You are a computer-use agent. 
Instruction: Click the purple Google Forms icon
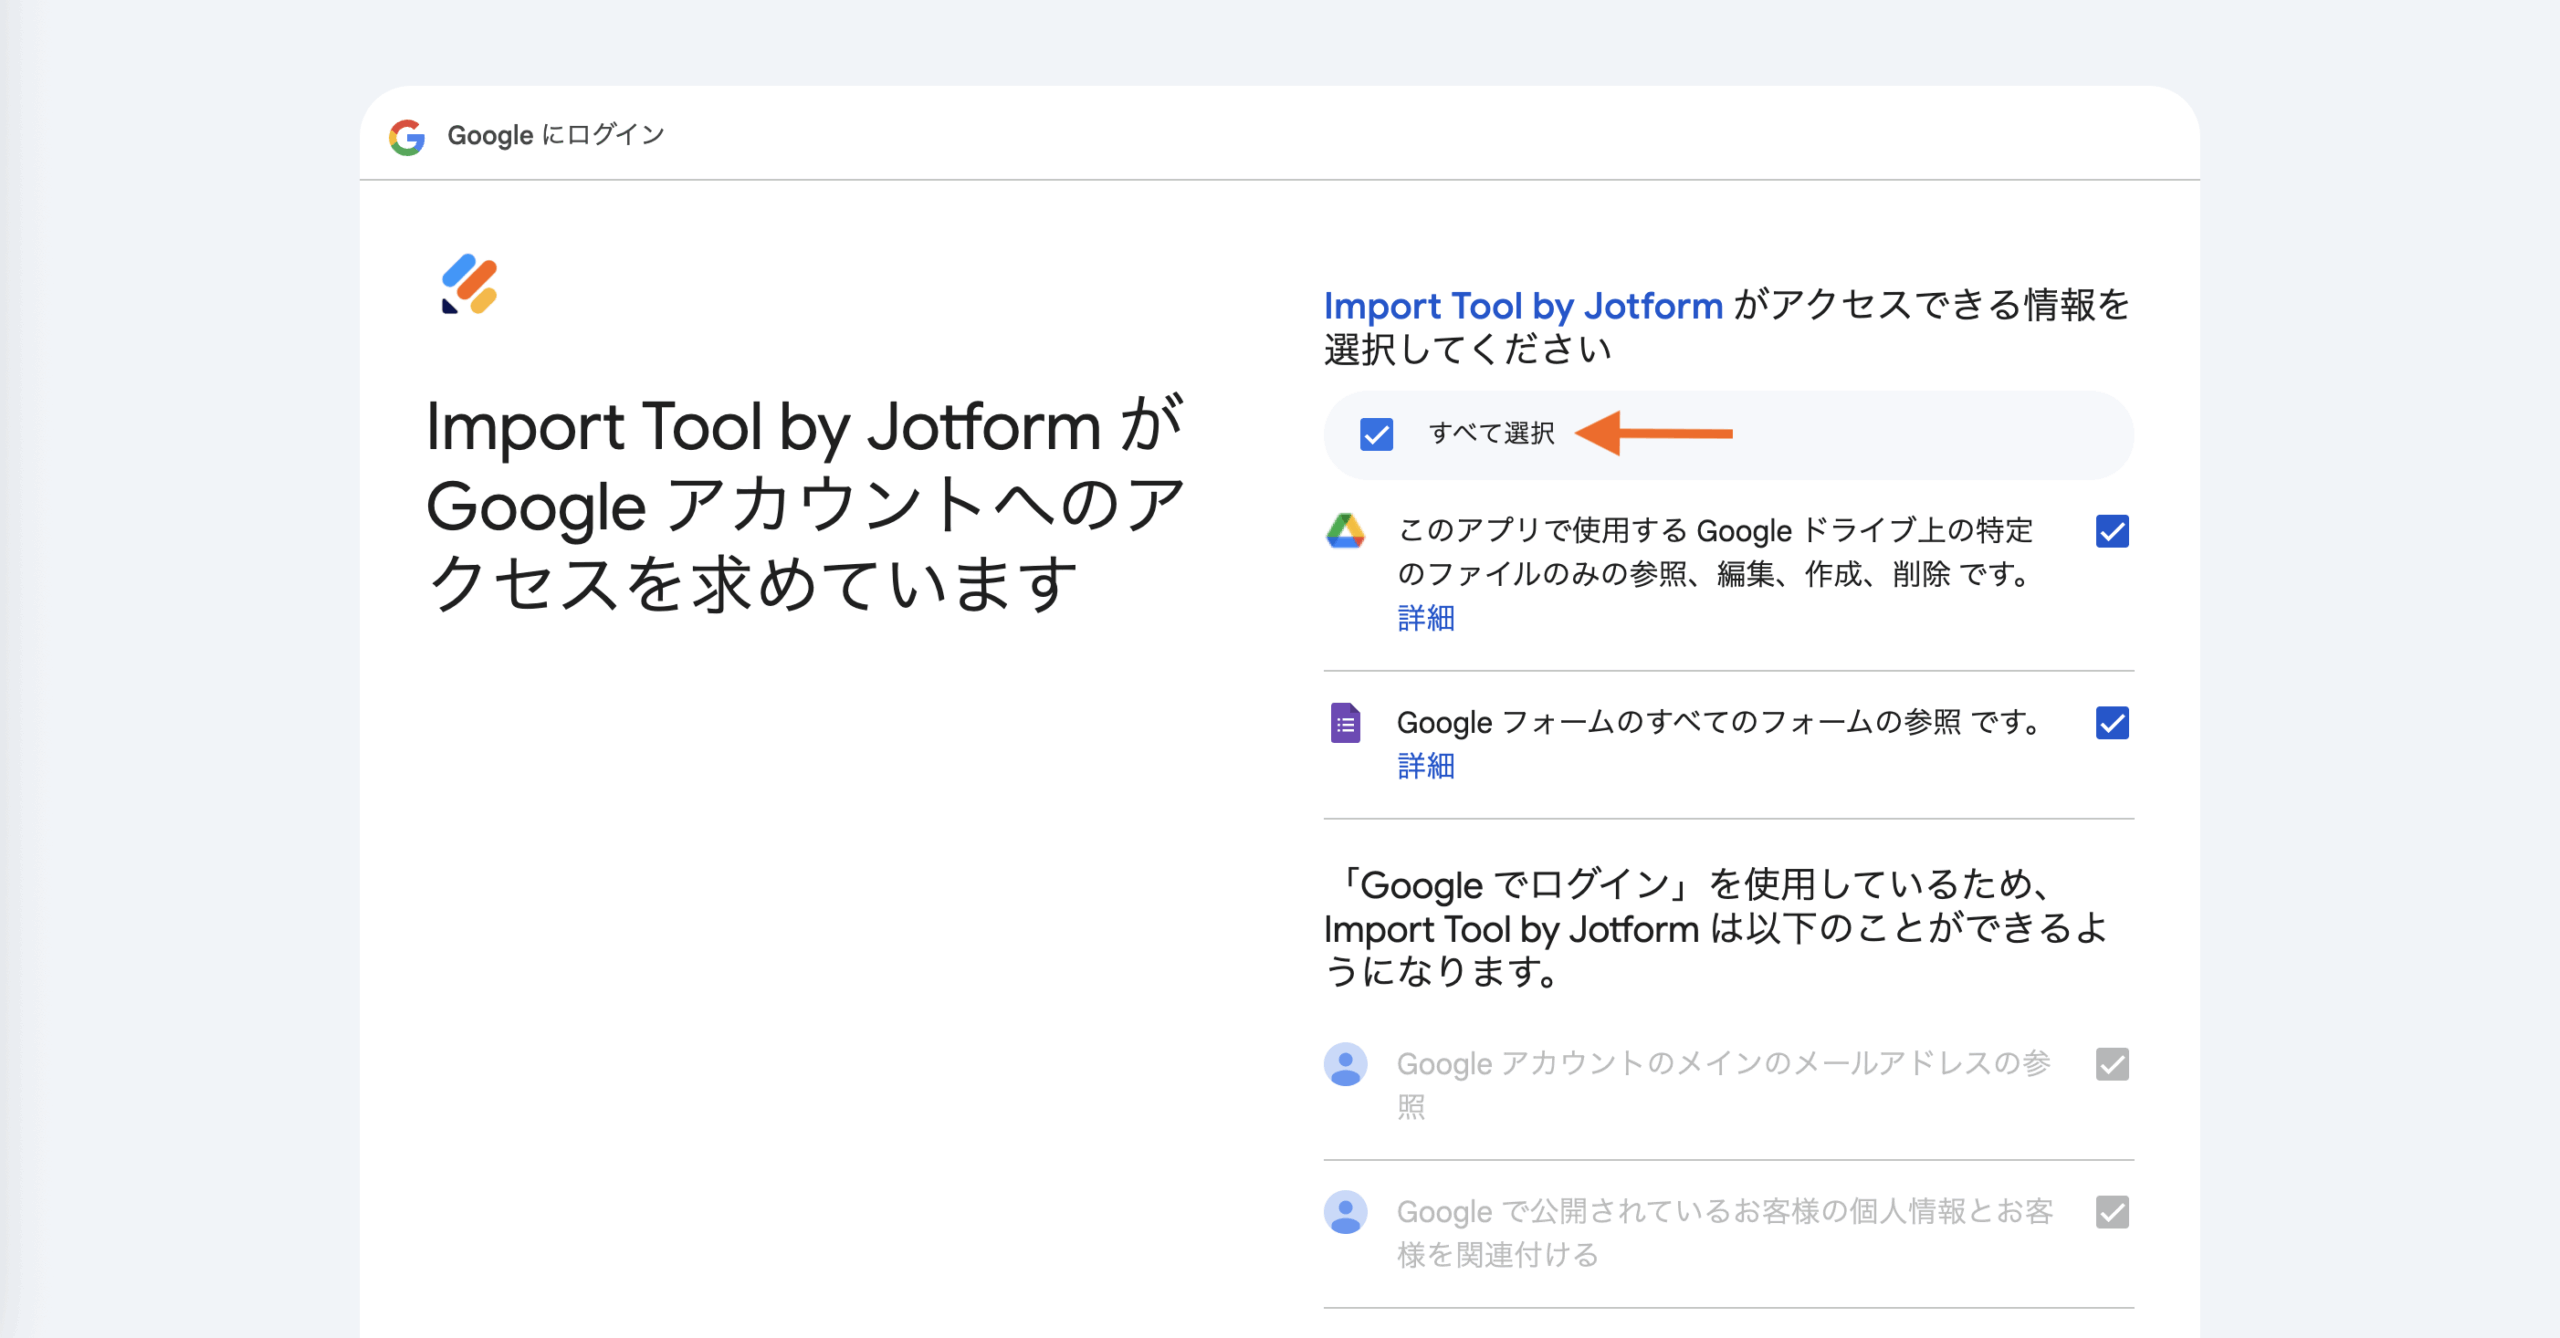(x=1345, y=723)
